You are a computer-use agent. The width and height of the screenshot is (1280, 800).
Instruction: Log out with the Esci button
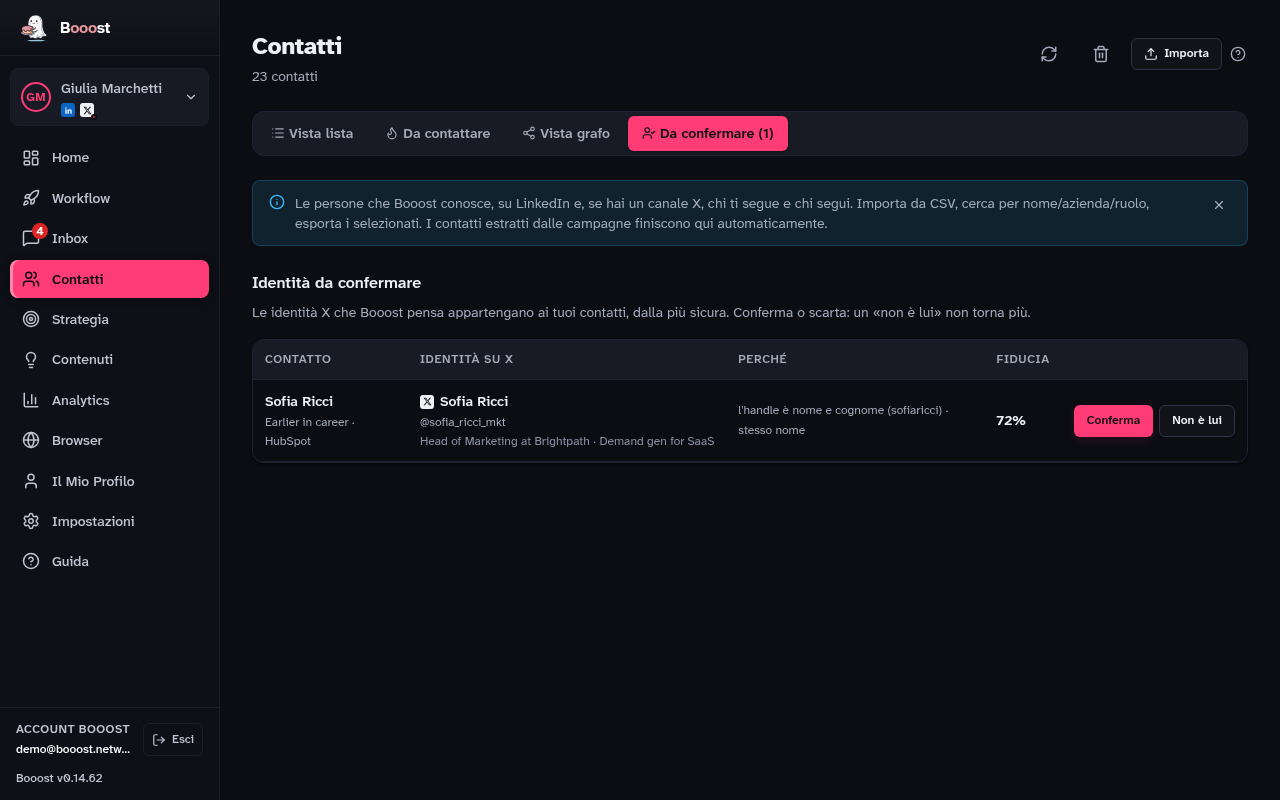coord(173,739)
